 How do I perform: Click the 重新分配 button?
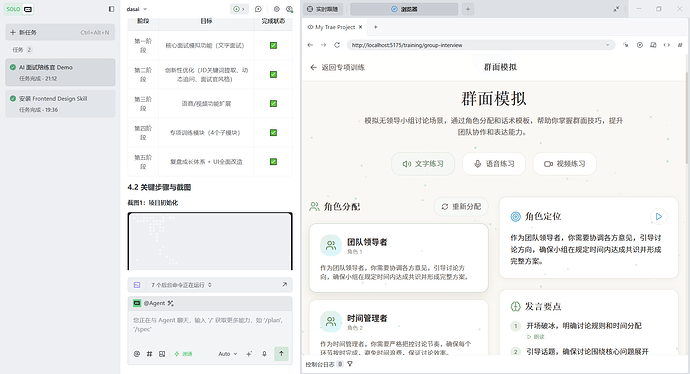pos(461,206)
